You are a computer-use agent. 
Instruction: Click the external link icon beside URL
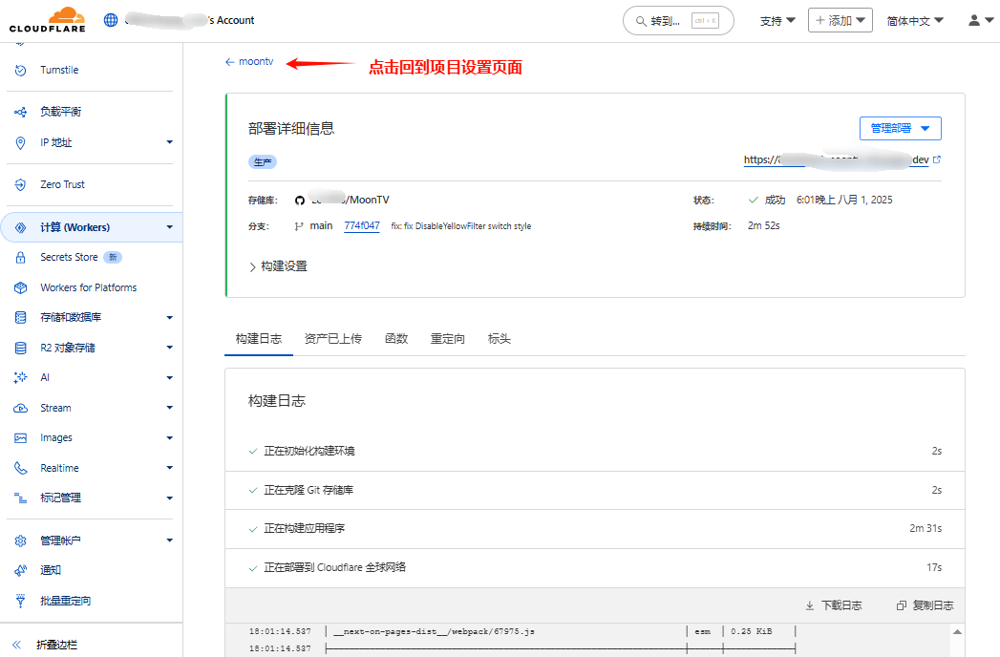click(937, 160)
